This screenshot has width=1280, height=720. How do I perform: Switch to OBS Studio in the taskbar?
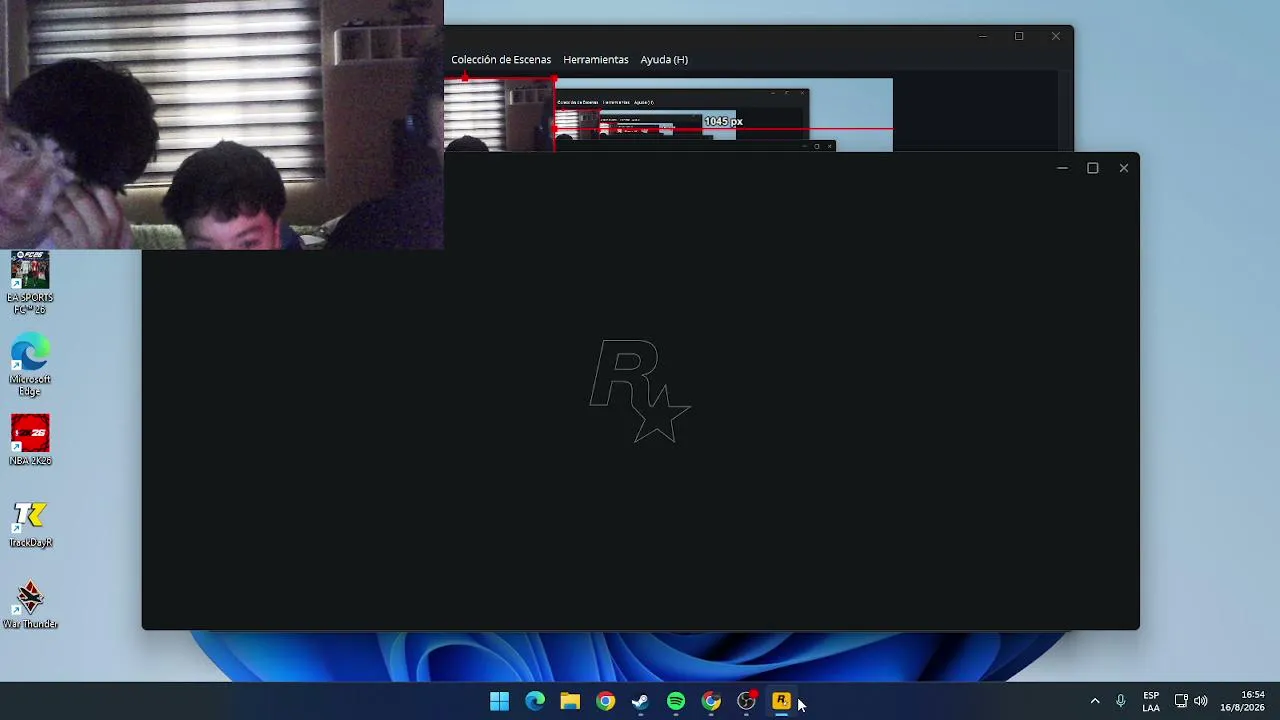click(746, 701)
